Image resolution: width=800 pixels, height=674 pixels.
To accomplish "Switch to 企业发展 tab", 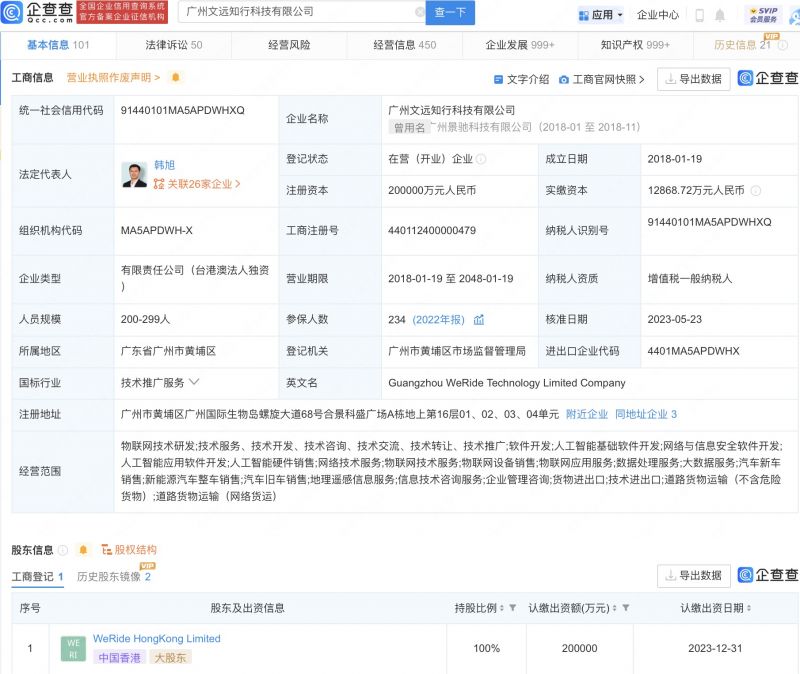I will [520, 45].
